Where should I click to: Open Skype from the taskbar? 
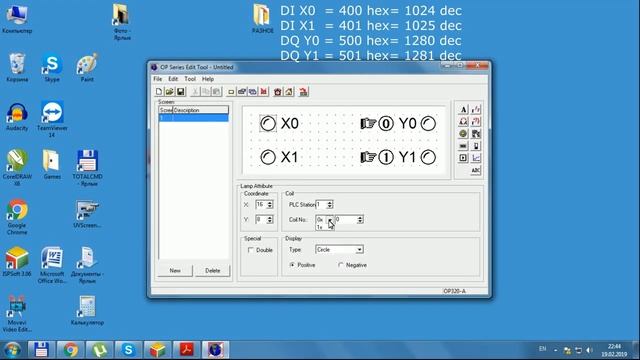pos(128,350)
